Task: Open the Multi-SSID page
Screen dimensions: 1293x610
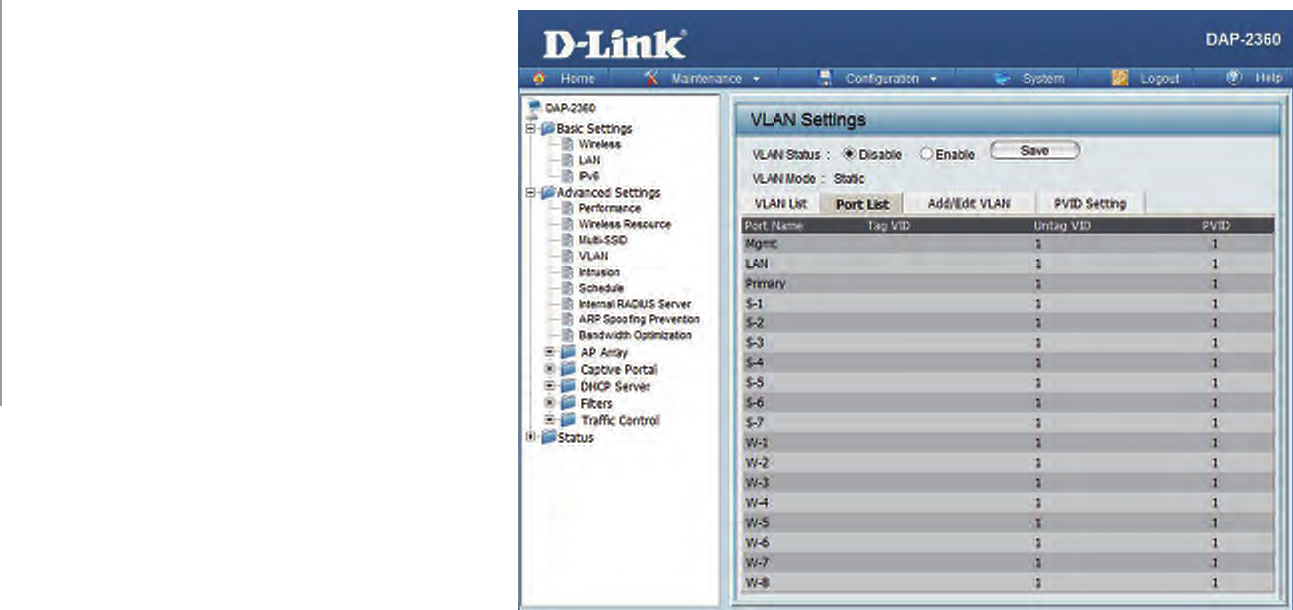Action: pyautogui.click(x=601, y=240)
